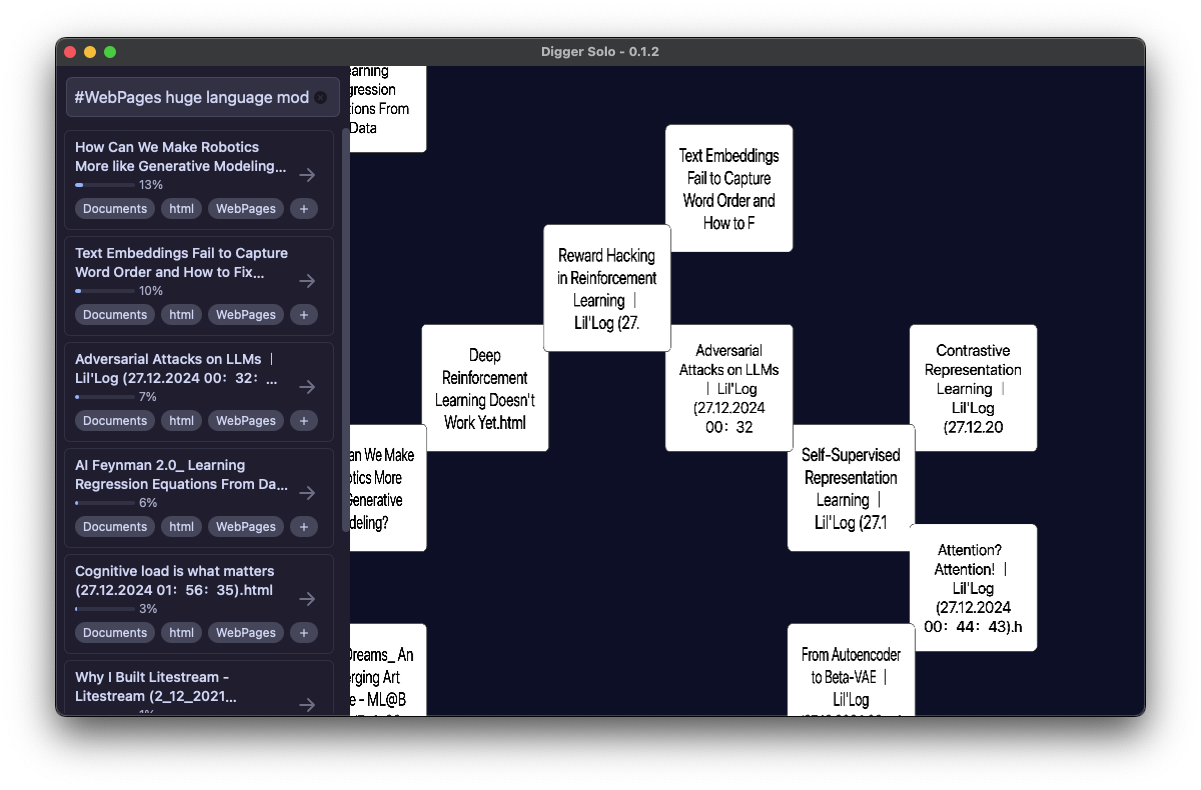1201x790 pixels.
Task: Select html tag on Cognitive load result
Action: (x=181, y=633)
